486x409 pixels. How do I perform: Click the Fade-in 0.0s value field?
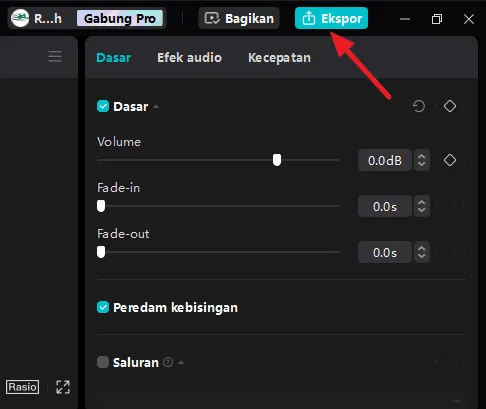[385, 206]
